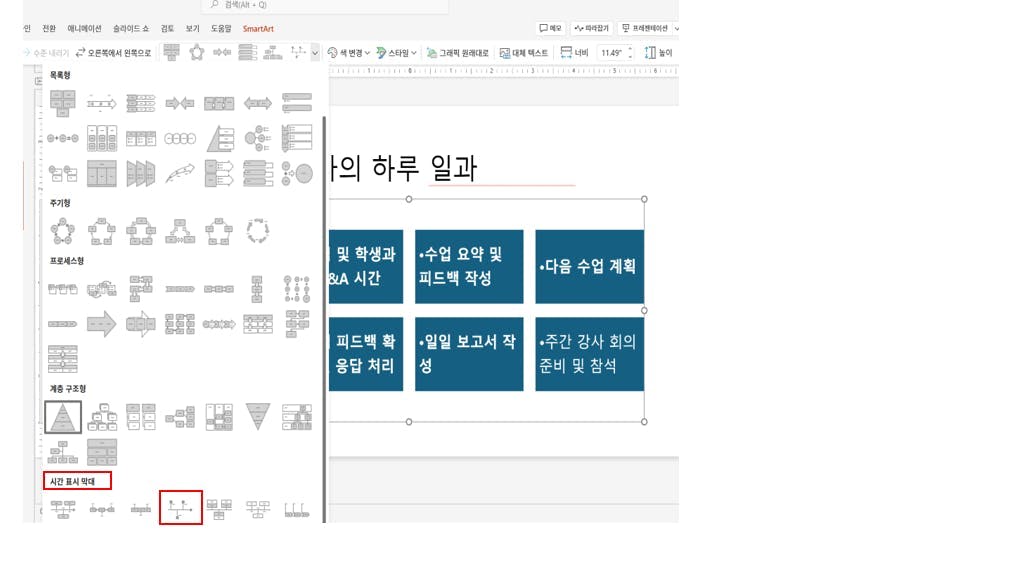Select the inverted pyramid layout icon
The image size is (1024, 576).
click(259, 416)
